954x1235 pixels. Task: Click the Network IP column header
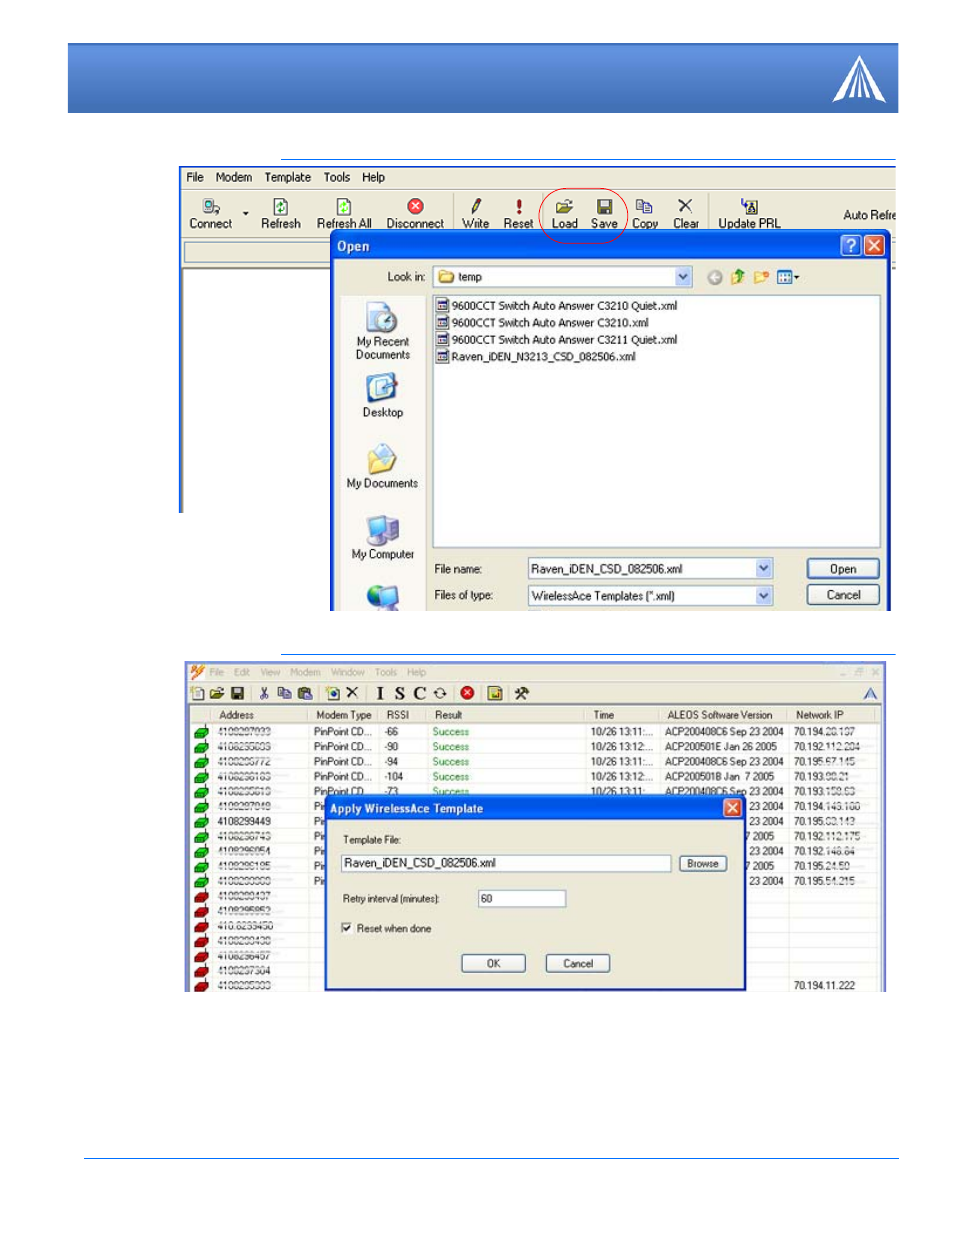pyautogui.click(x=832, y=715)
